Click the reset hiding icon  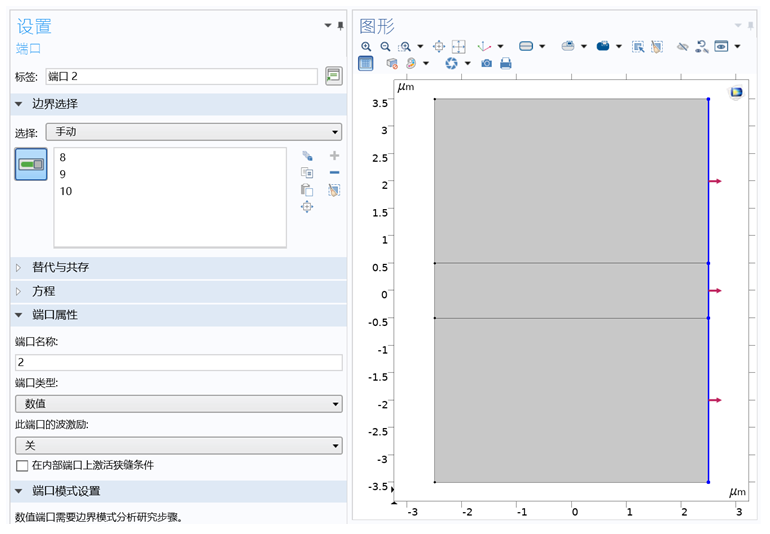point(702,47)
